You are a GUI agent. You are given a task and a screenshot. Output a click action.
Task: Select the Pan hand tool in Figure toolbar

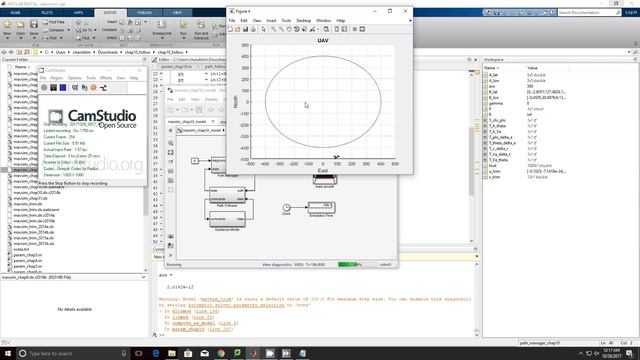coord(289,29)
